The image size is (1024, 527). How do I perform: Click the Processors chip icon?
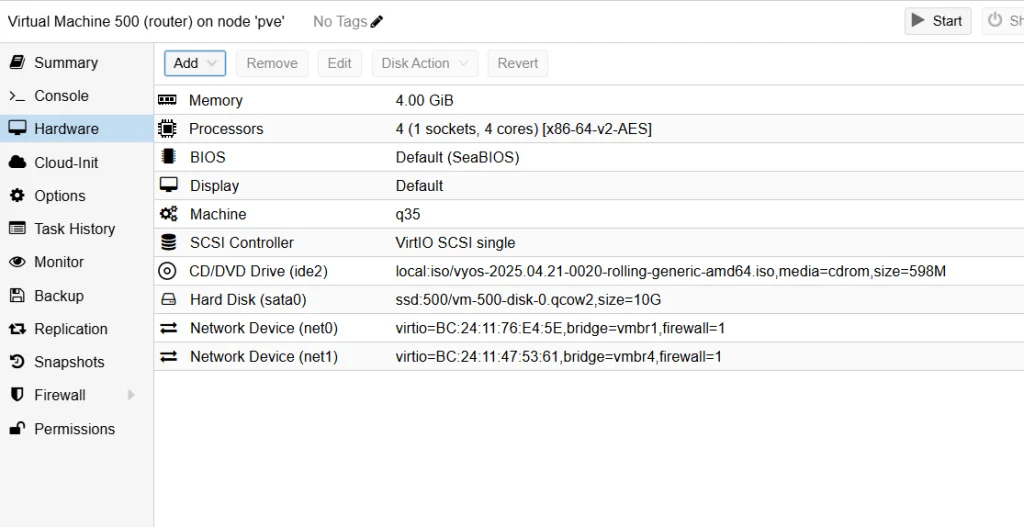click(167, 129)
